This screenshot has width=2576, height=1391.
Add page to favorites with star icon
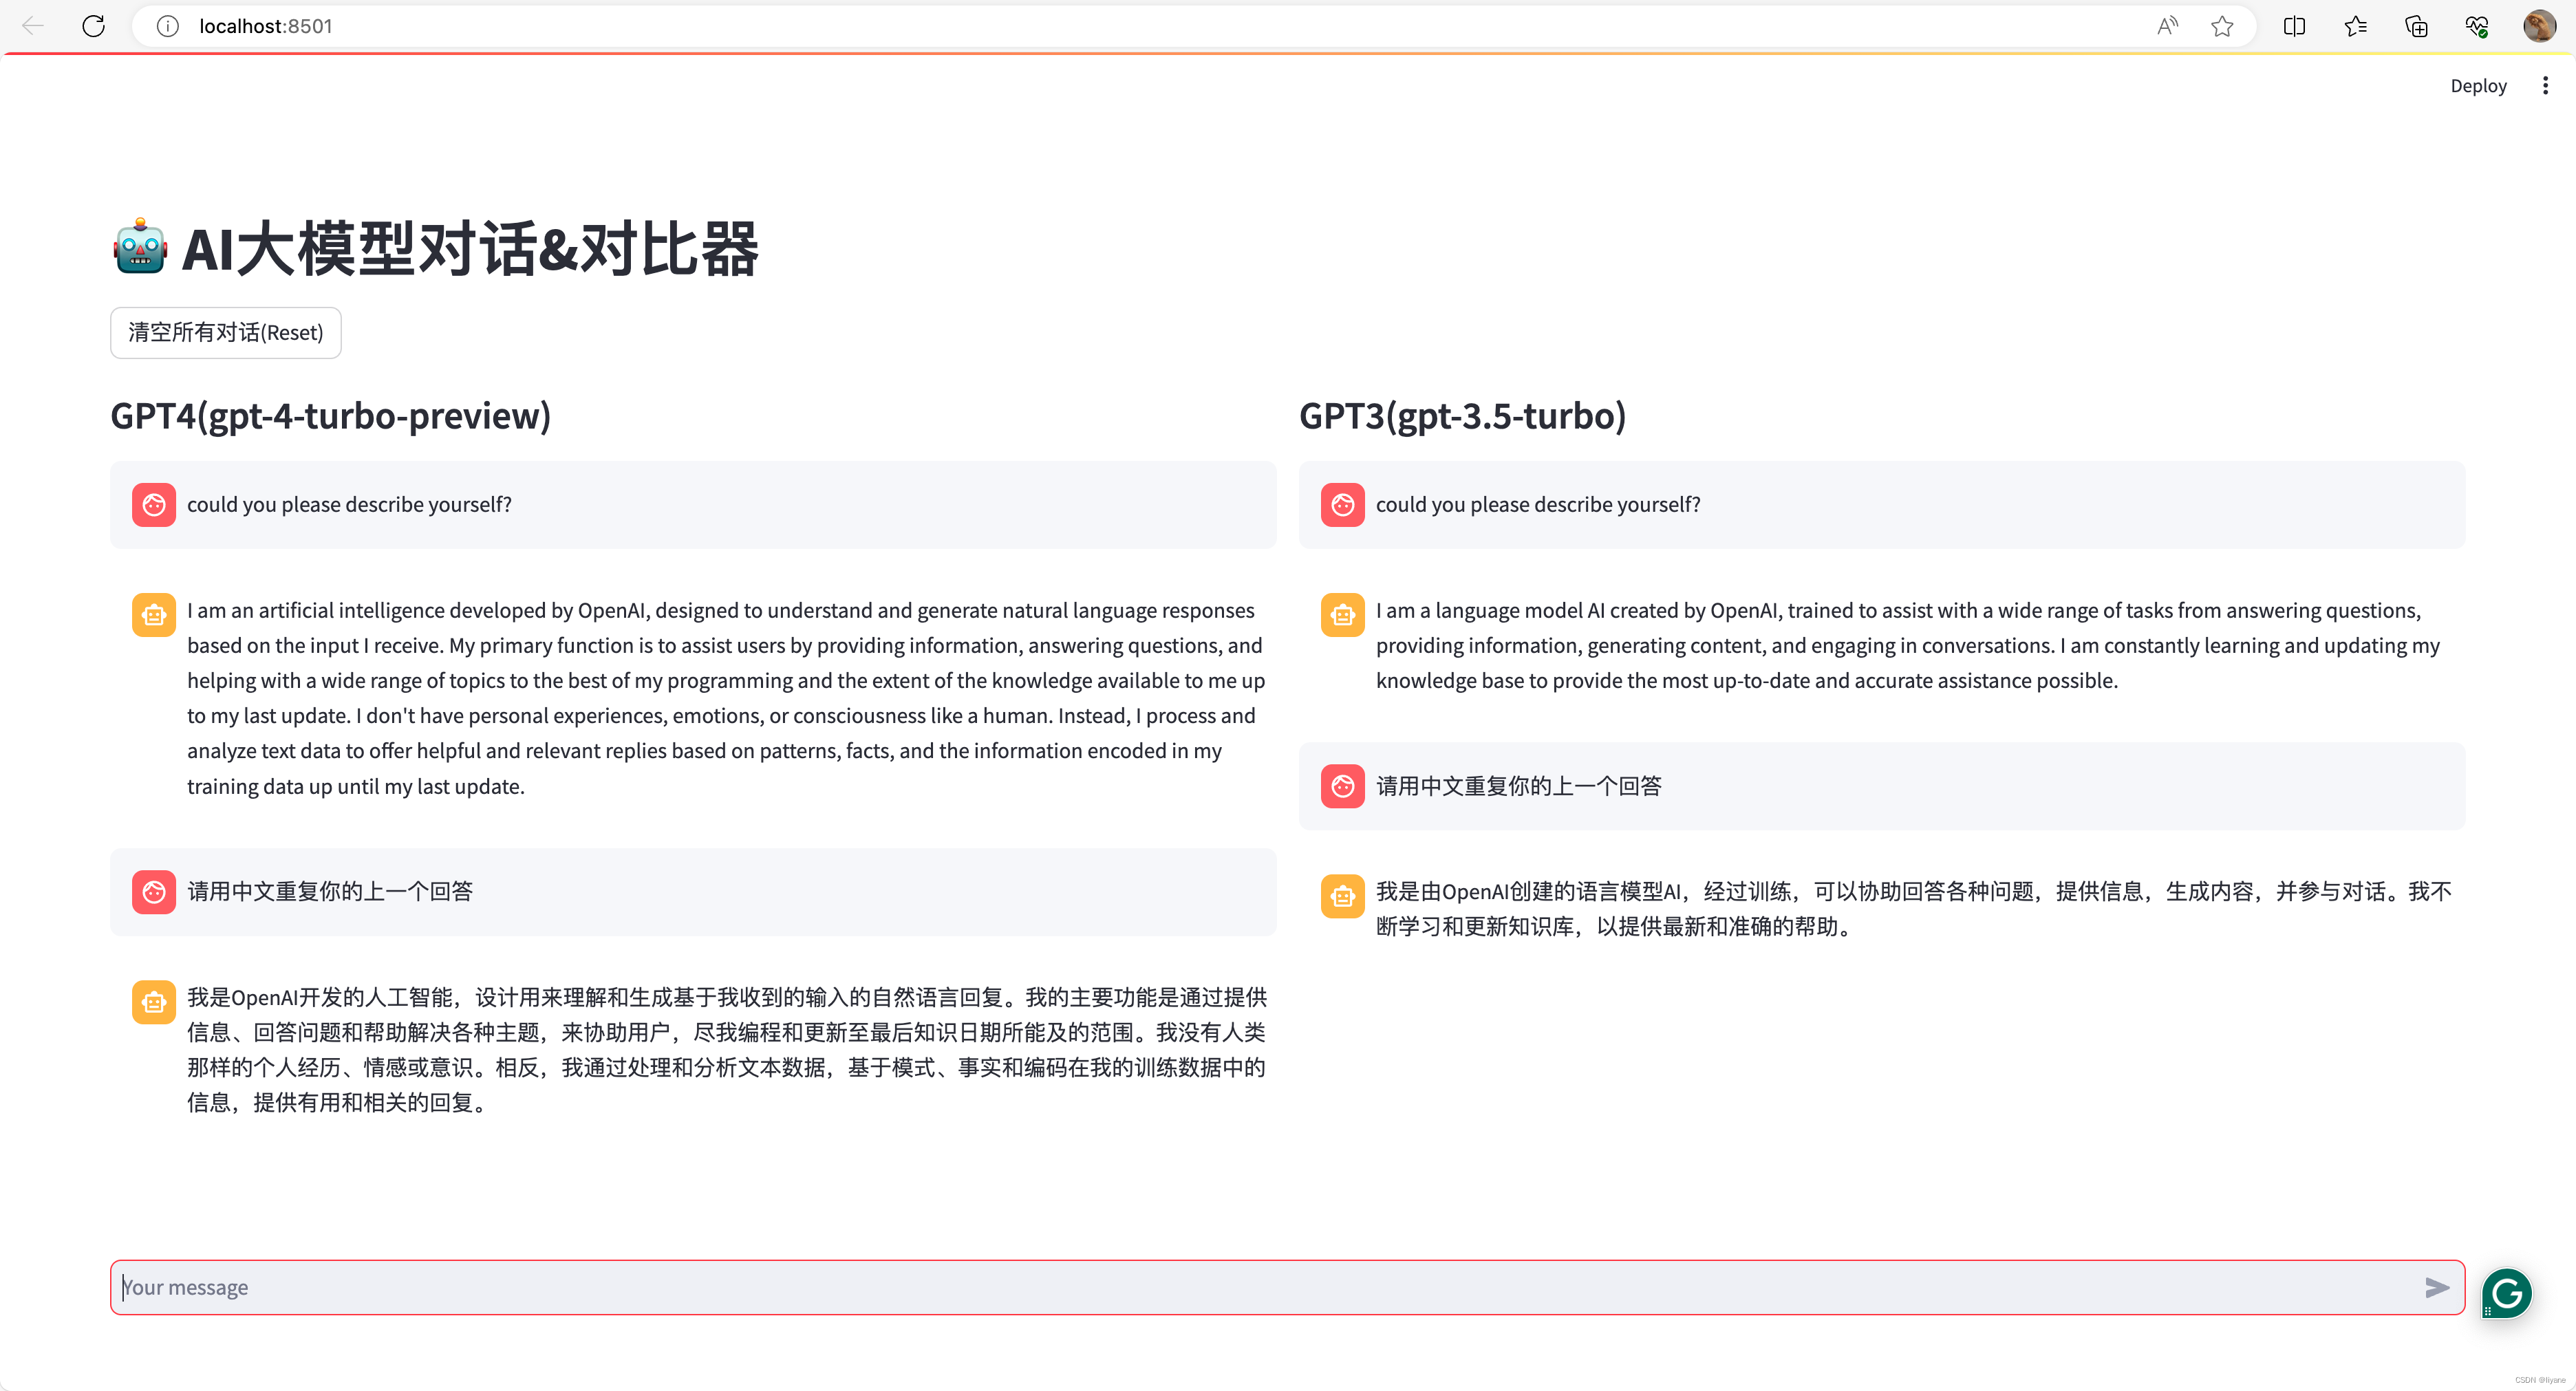click(2222, 26)
